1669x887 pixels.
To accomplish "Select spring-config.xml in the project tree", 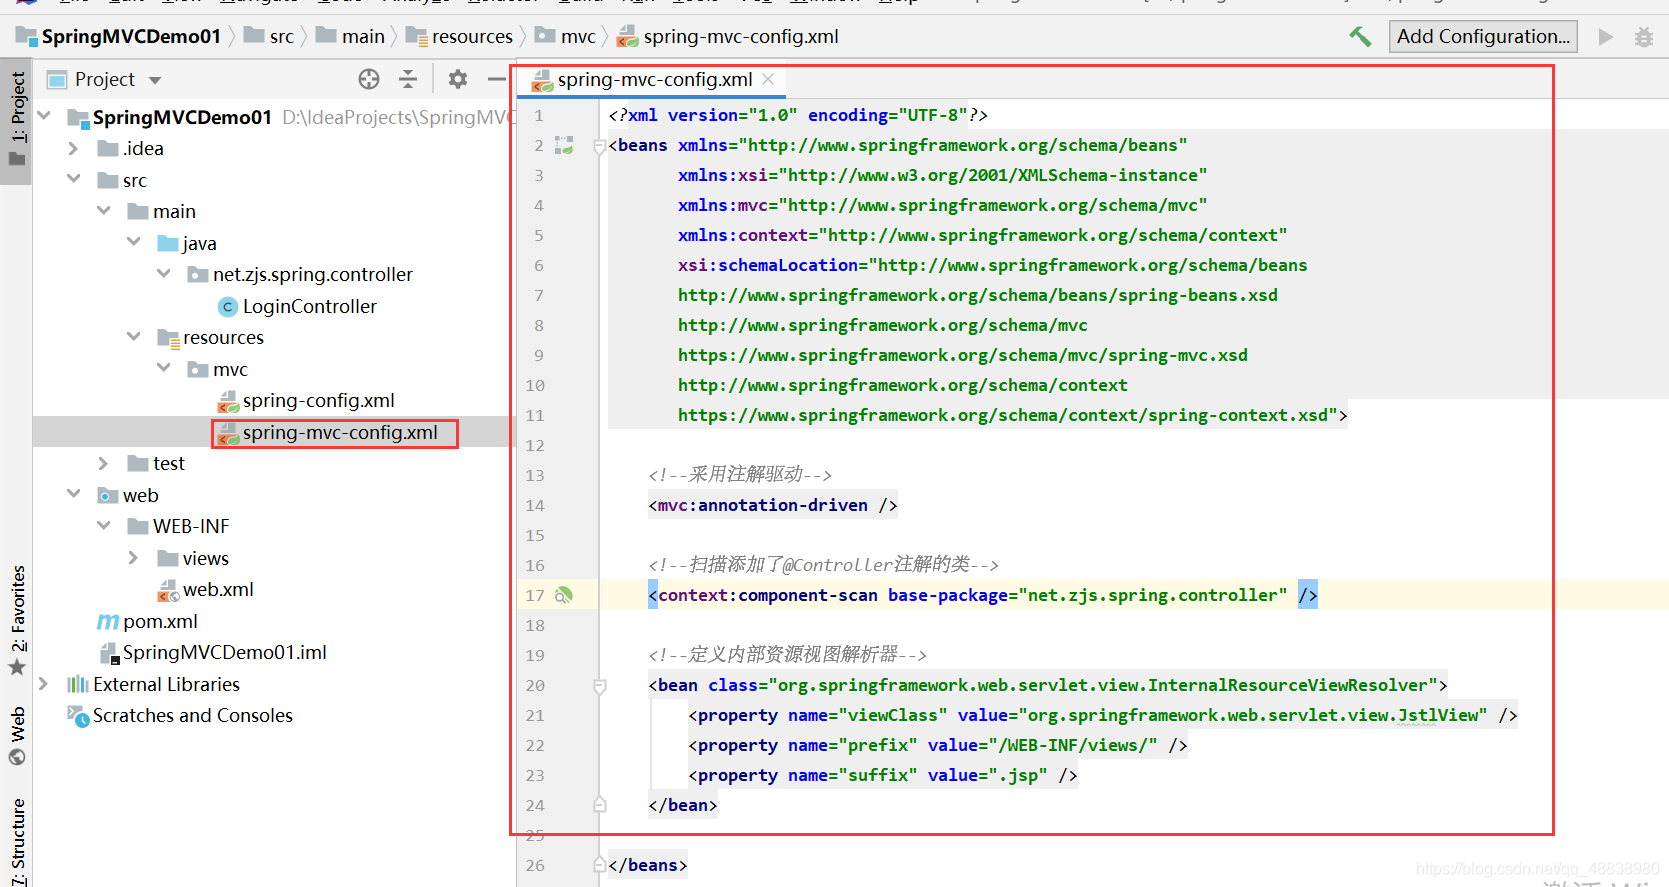I will (x=319, y=401).
